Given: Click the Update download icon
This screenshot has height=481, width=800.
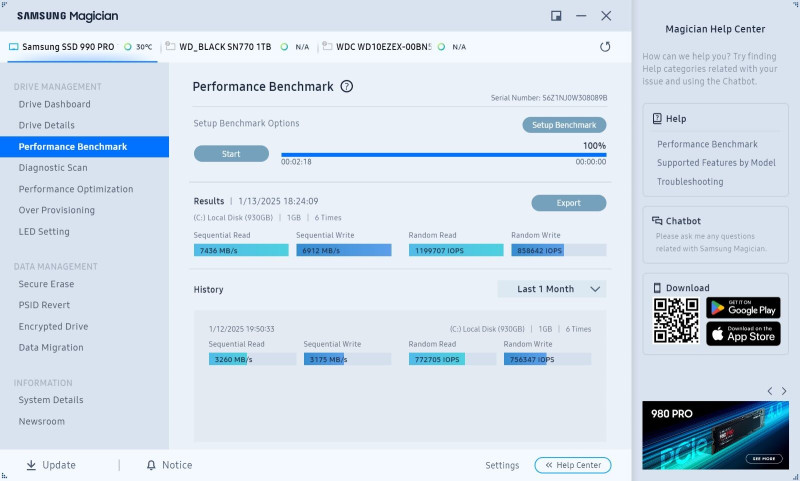Looking at the screenshot, I should tap(31, 465).
